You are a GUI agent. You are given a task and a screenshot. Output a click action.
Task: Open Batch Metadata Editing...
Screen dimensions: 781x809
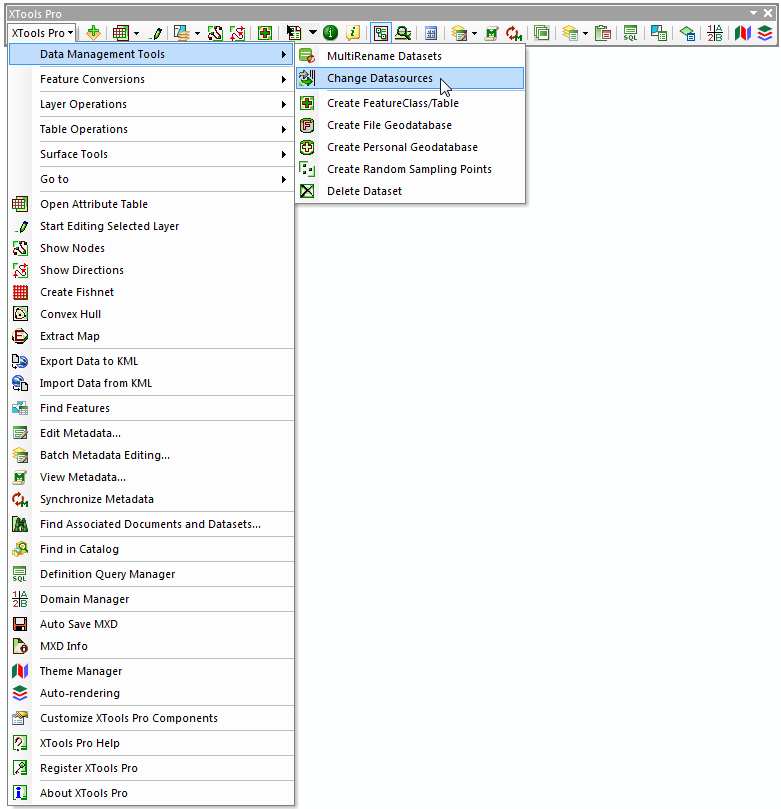(x=151, y=455)
